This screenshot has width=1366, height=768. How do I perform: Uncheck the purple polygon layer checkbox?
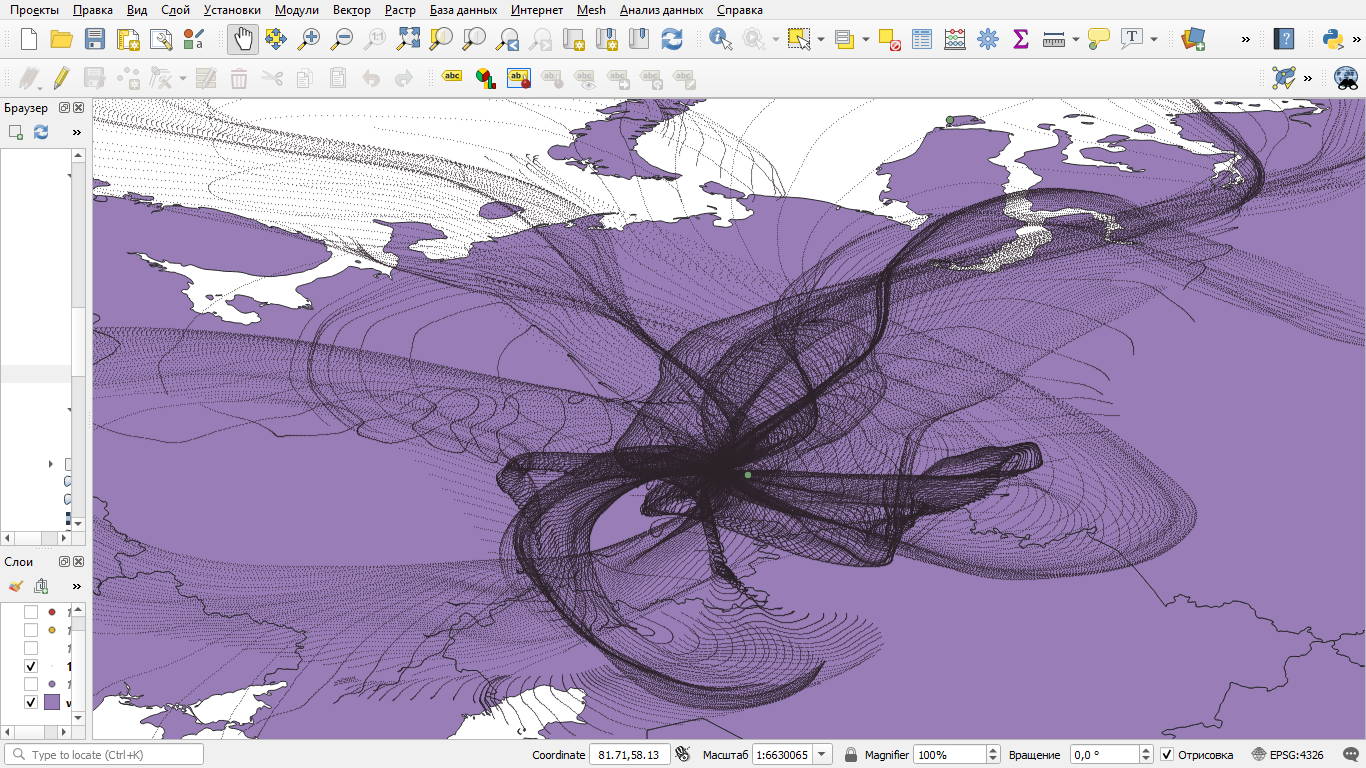31,702
